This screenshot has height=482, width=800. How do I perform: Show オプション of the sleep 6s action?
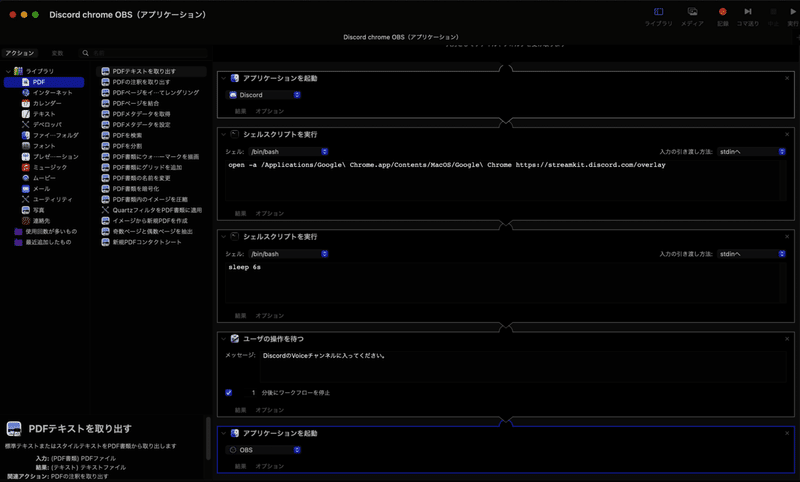point(270,316)
